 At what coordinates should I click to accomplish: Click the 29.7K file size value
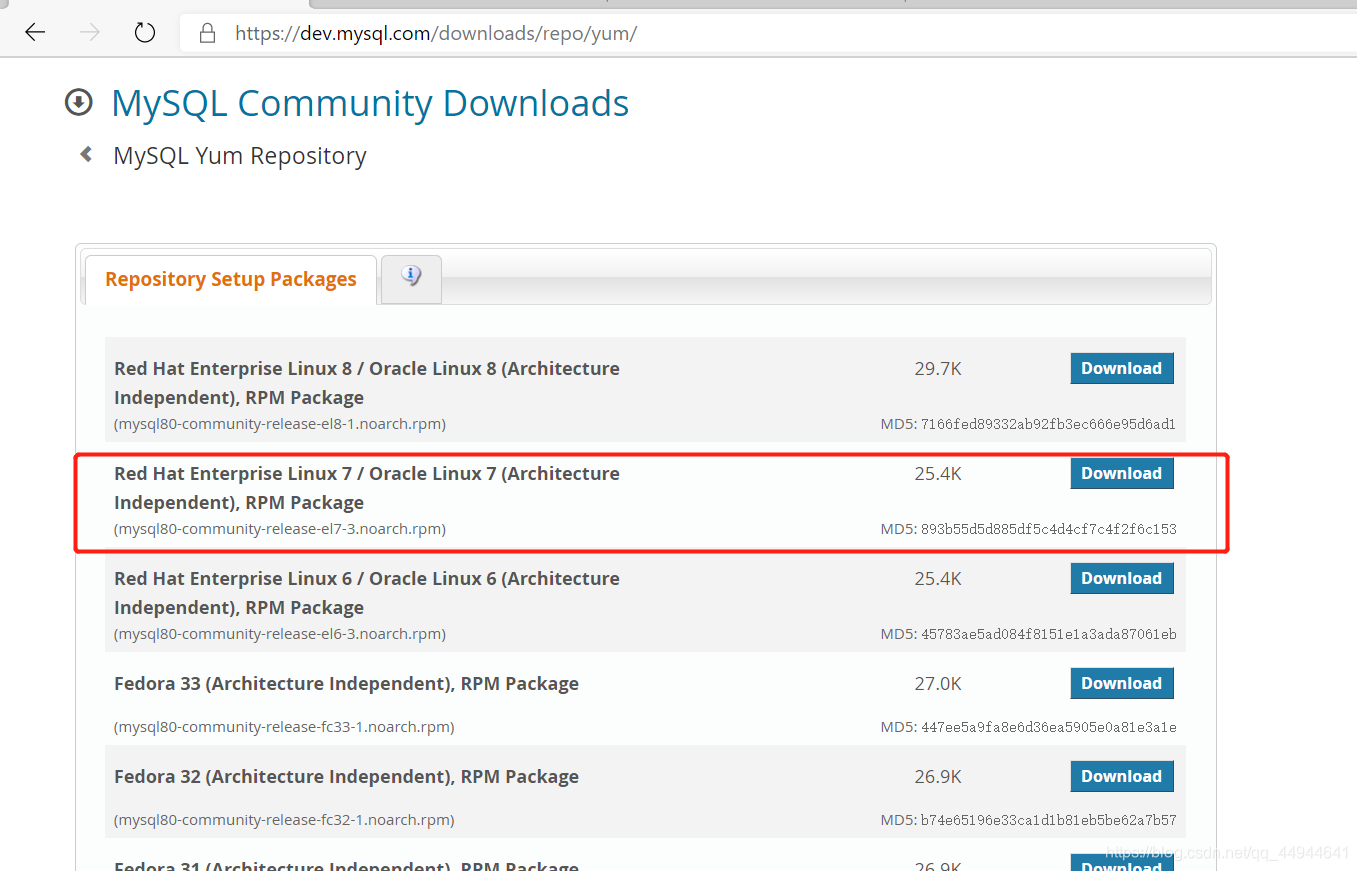coord(938,369)
